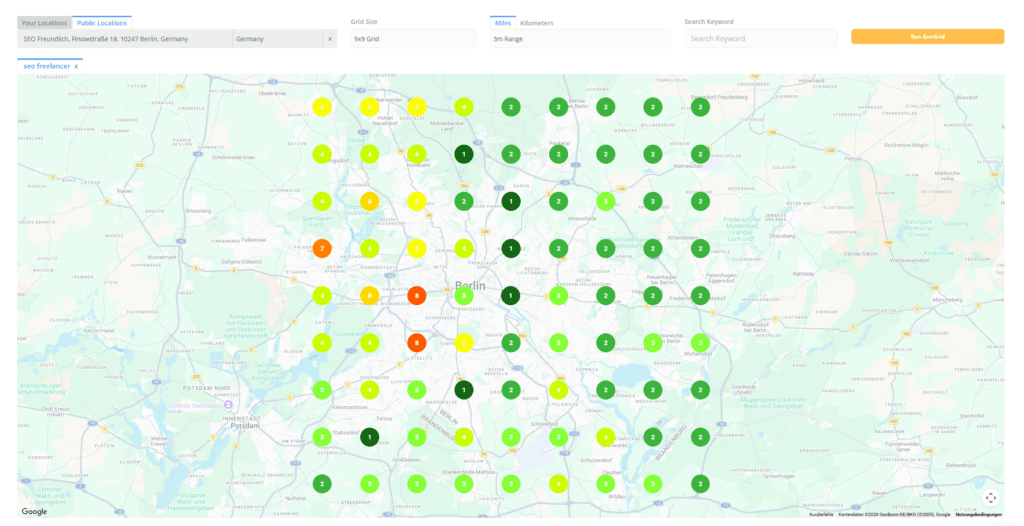Screen dimensions: 1024x526
Task: Click the Google logo on the map
Action: [34, 512]
